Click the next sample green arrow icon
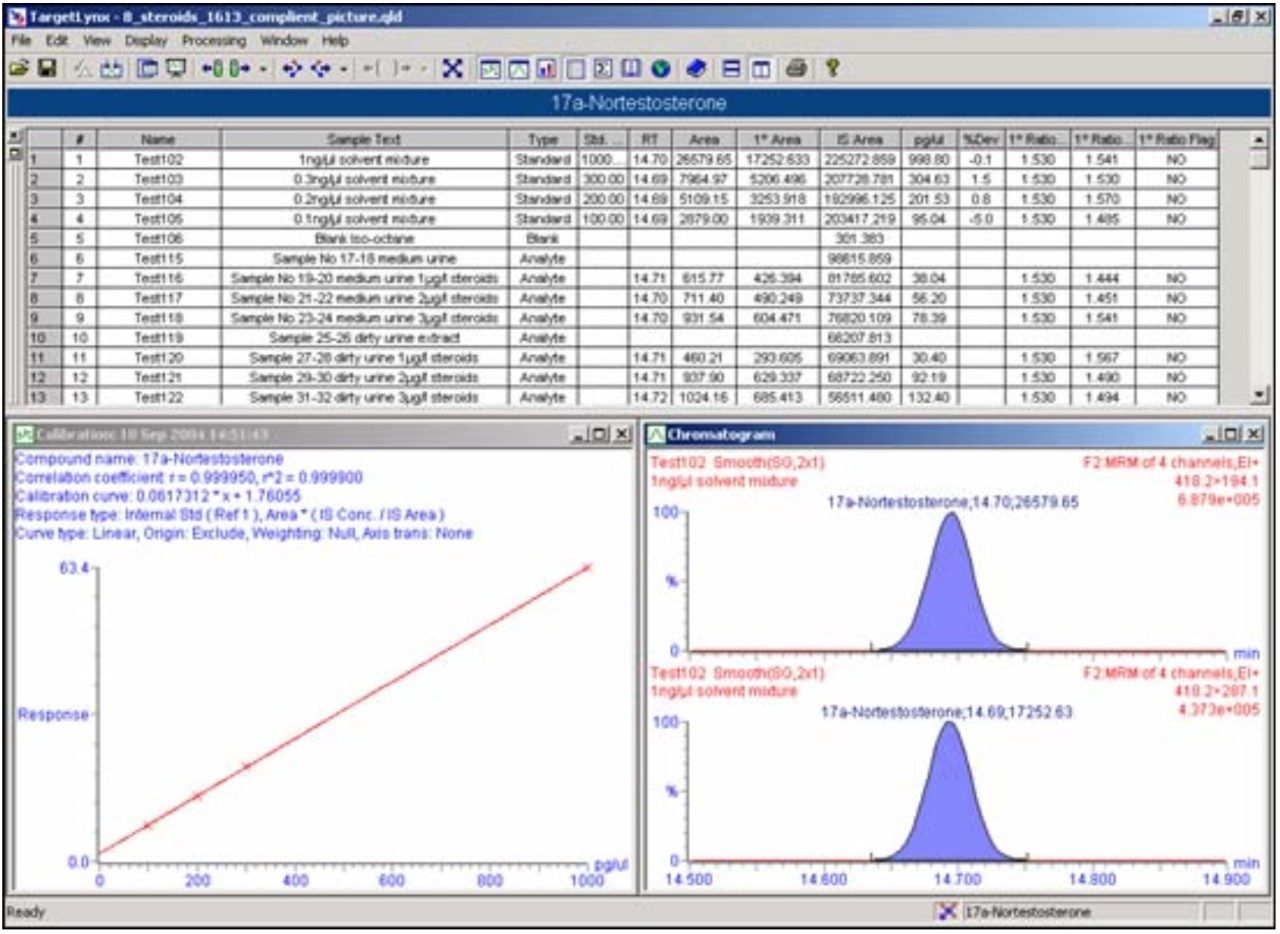The image size is (1280, 934). 239,68
